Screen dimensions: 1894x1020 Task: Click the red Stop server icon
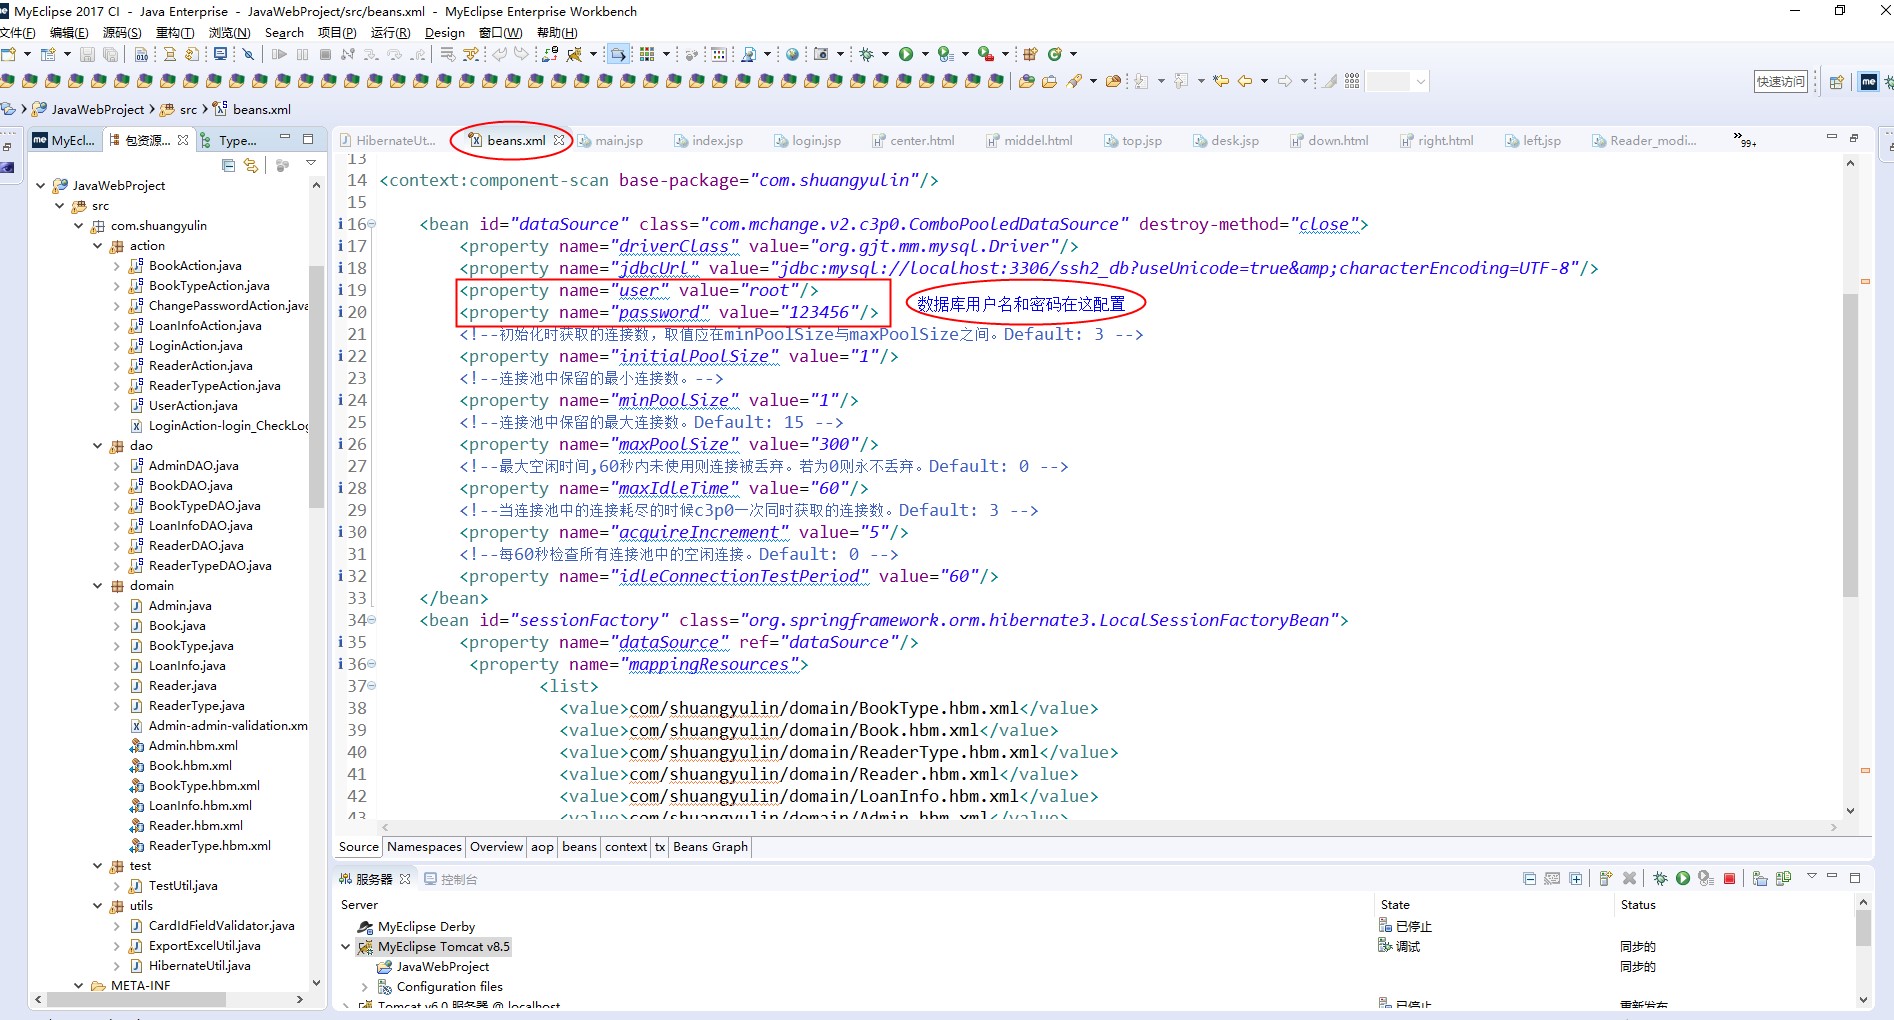[x=1729, y=879]
